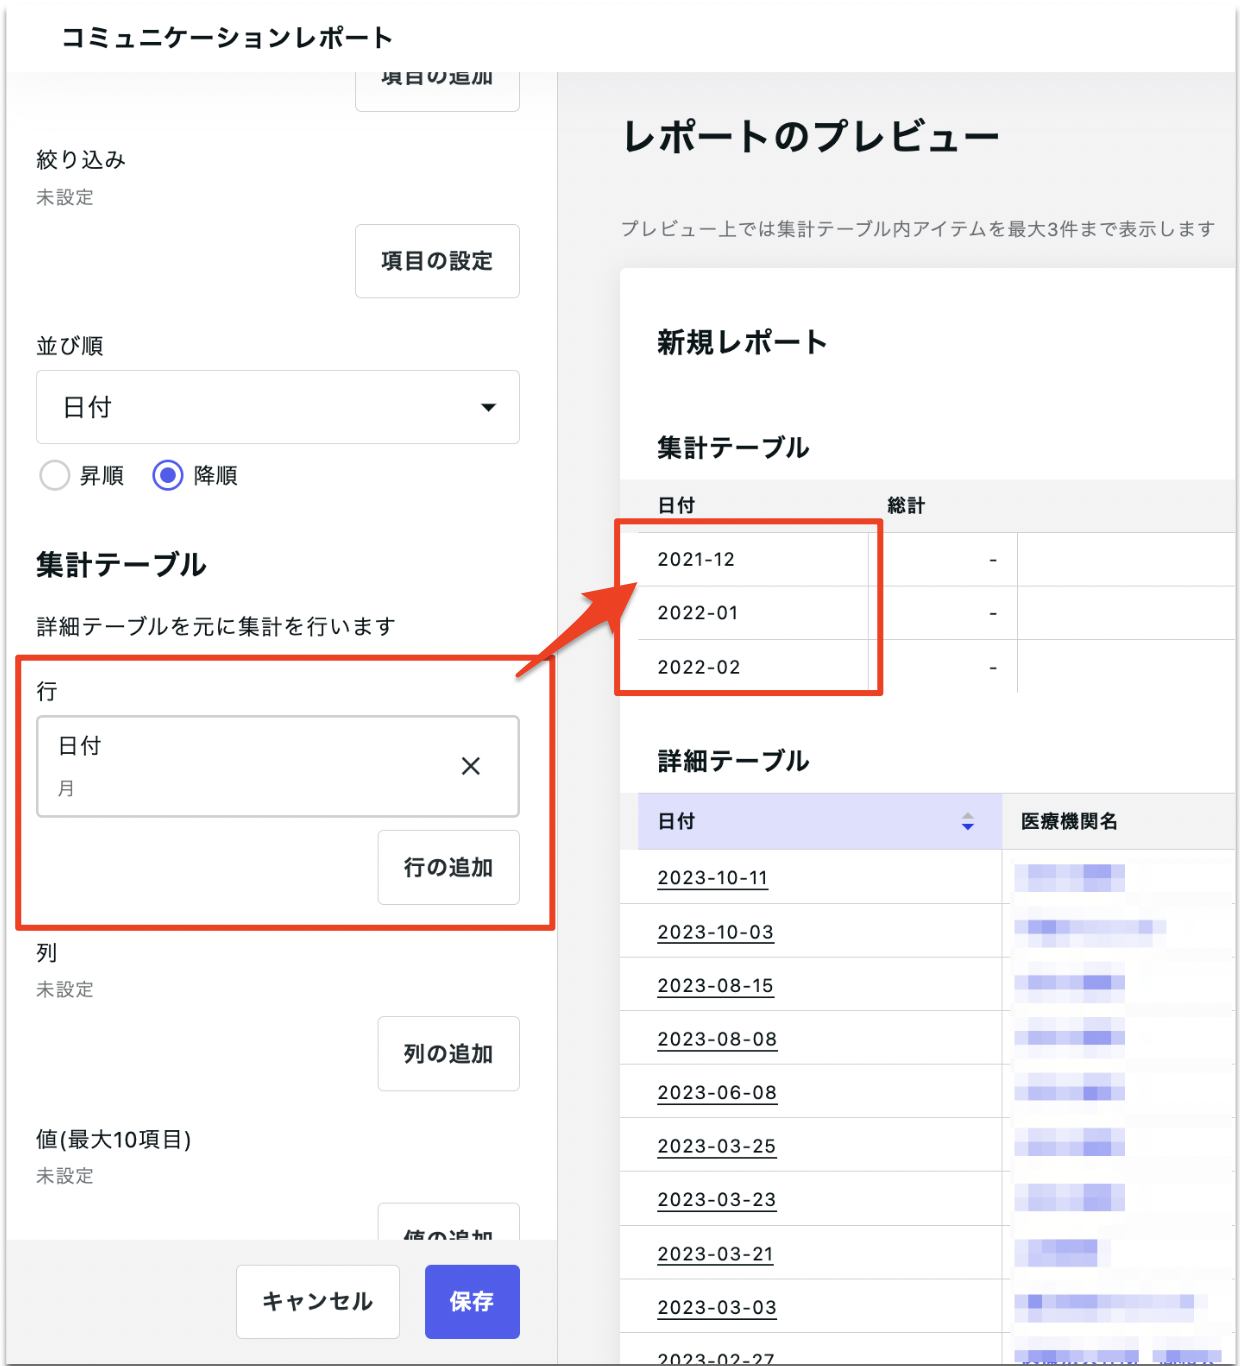Open the 並び順 dropdown showing 日付
The height and width of the screenshot is (1366, 1240).
click(x=278, y=407)
